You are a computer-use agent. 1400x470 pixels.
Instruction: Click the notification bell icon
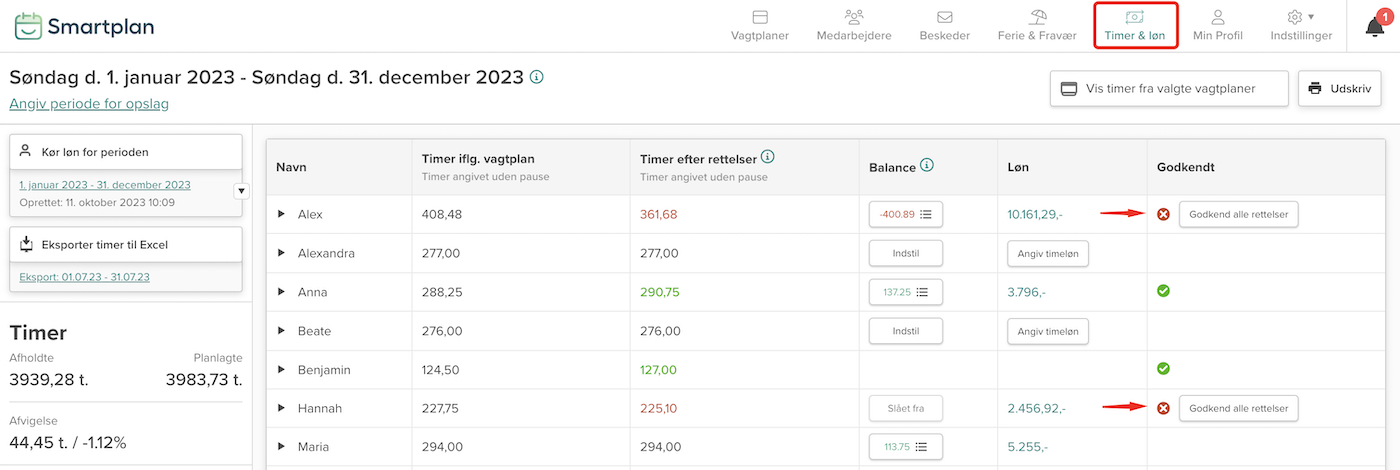tap(1375, 27)
